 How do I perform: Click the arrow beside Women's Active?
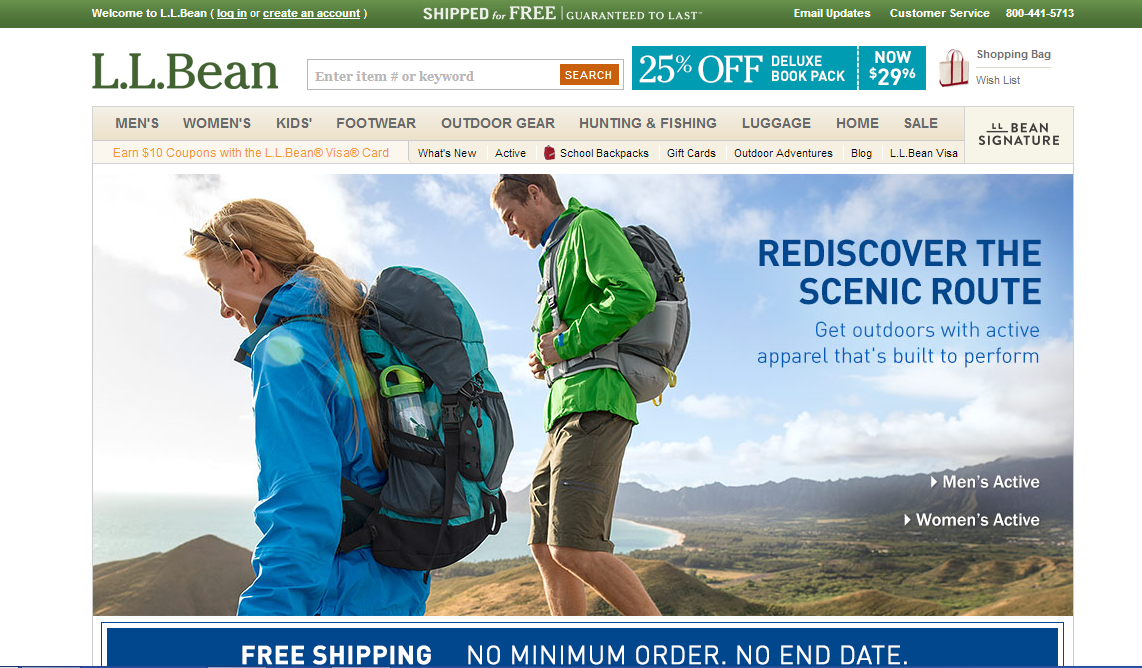(907, 520)
